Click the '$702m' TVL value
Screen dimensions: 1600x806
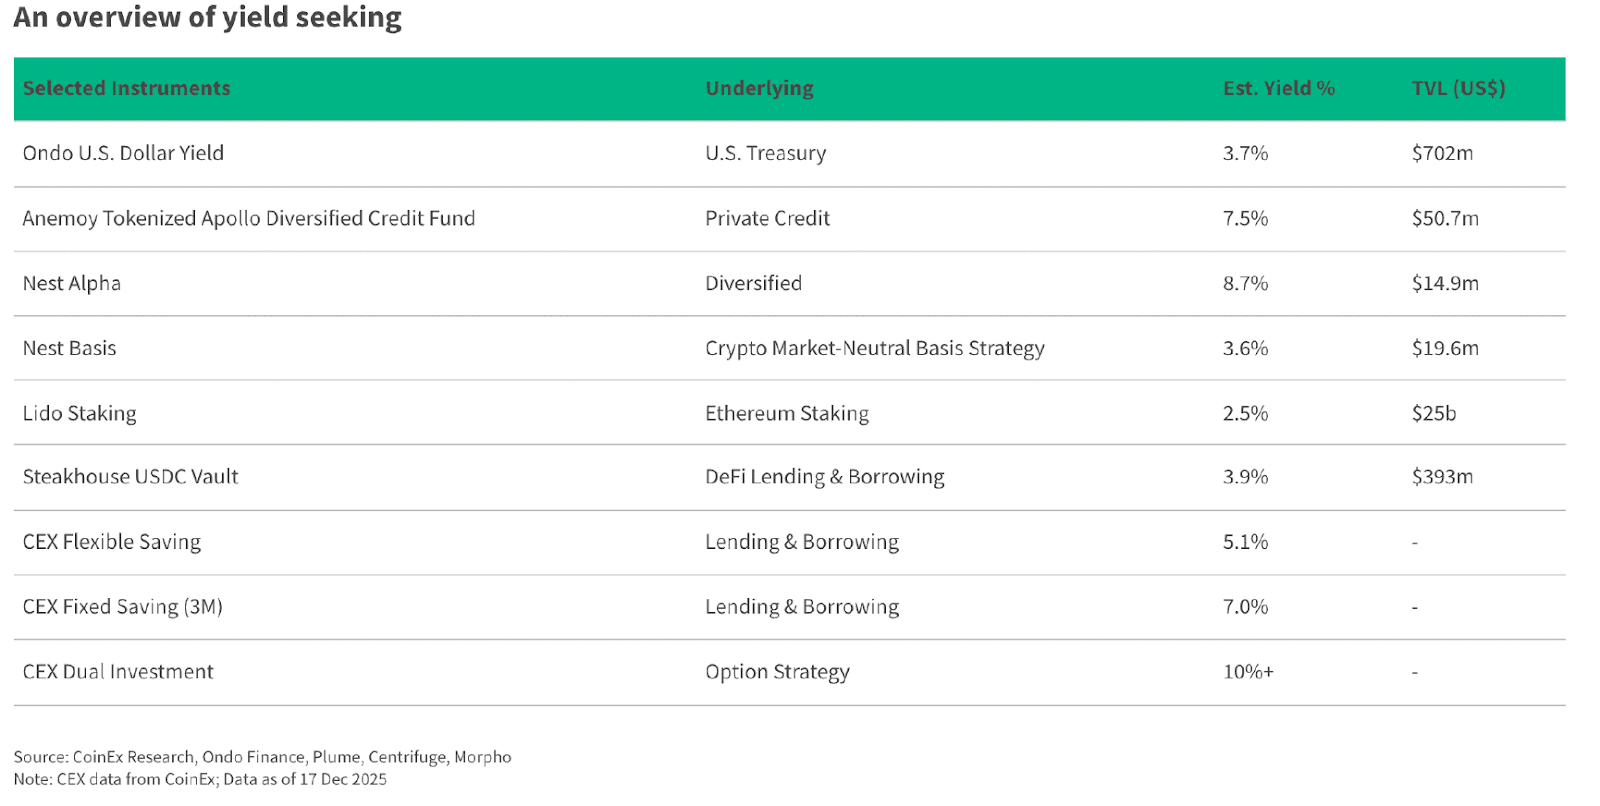point(1442,153)
